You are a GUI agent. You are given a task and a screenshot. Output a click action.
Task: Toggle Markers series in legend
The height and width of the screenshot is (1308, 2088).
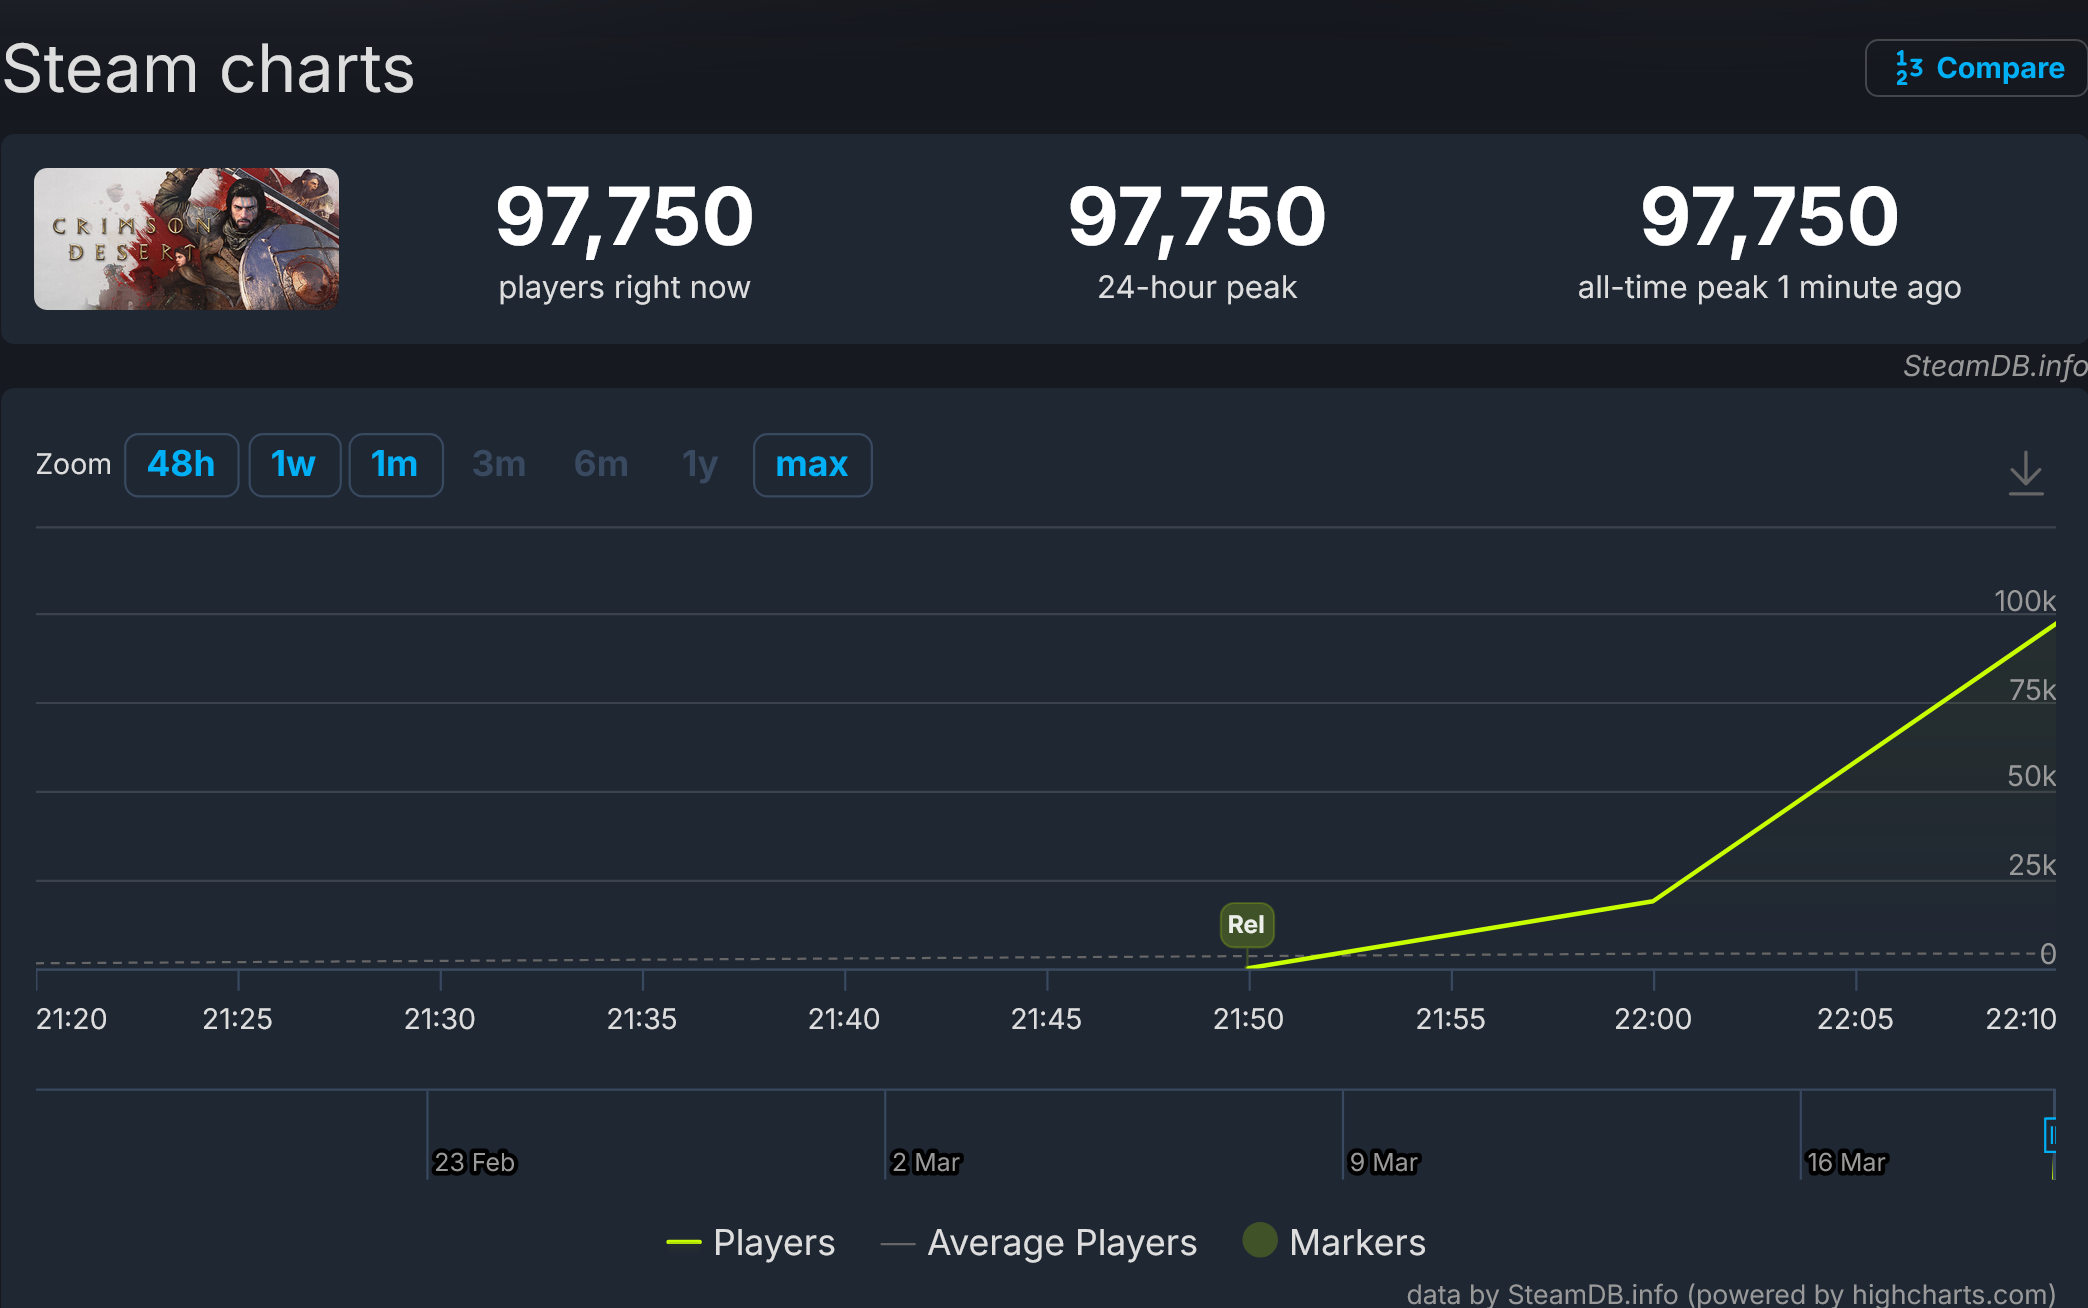(x=1356, y=1242)
